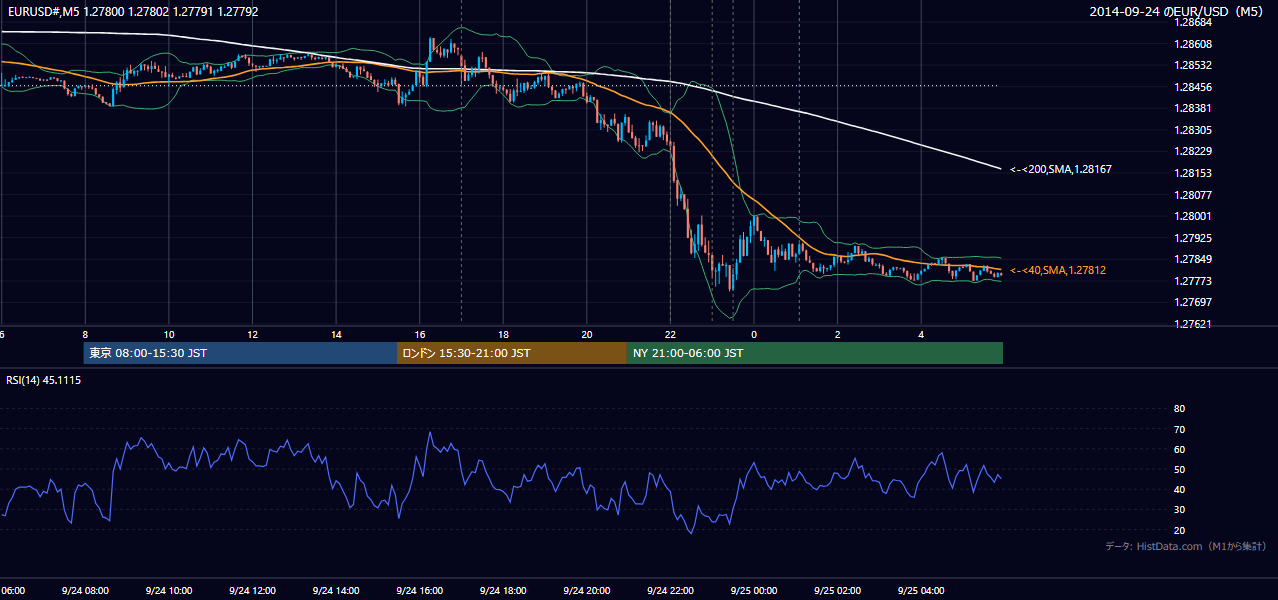This screenshot has height=600, width=1278.
Task: Click the 東京 08:00-15:30 JST session bar
Action: click(x=241, y=353)
